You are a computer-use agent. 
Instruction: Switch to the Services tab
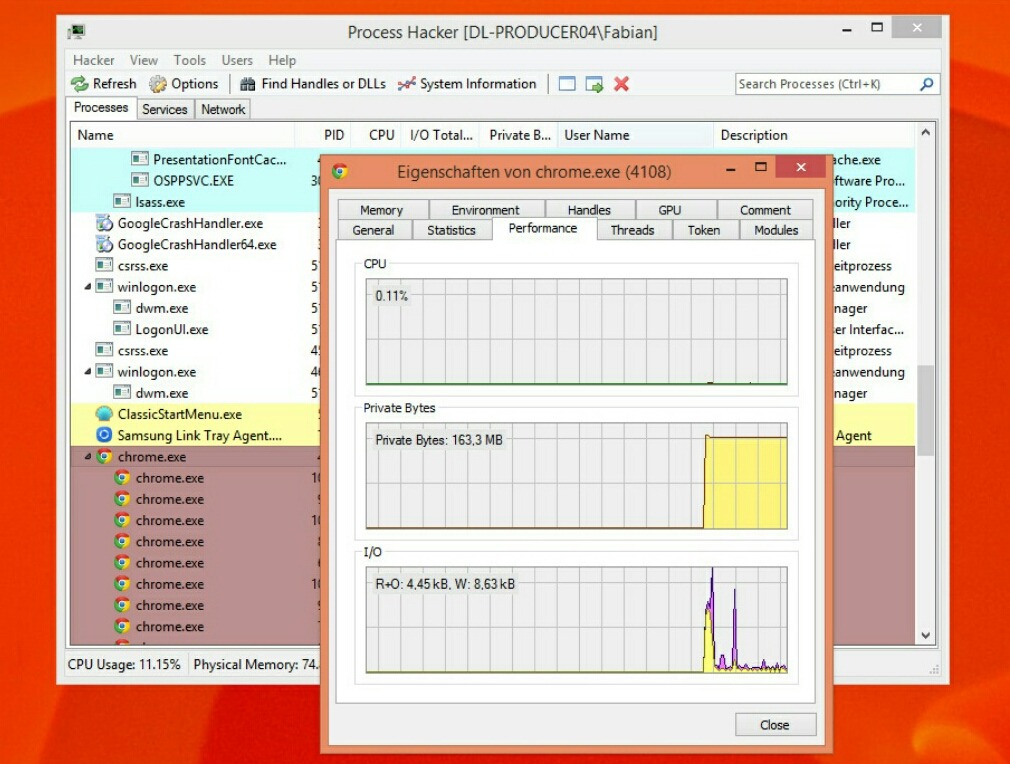point(164,109)
